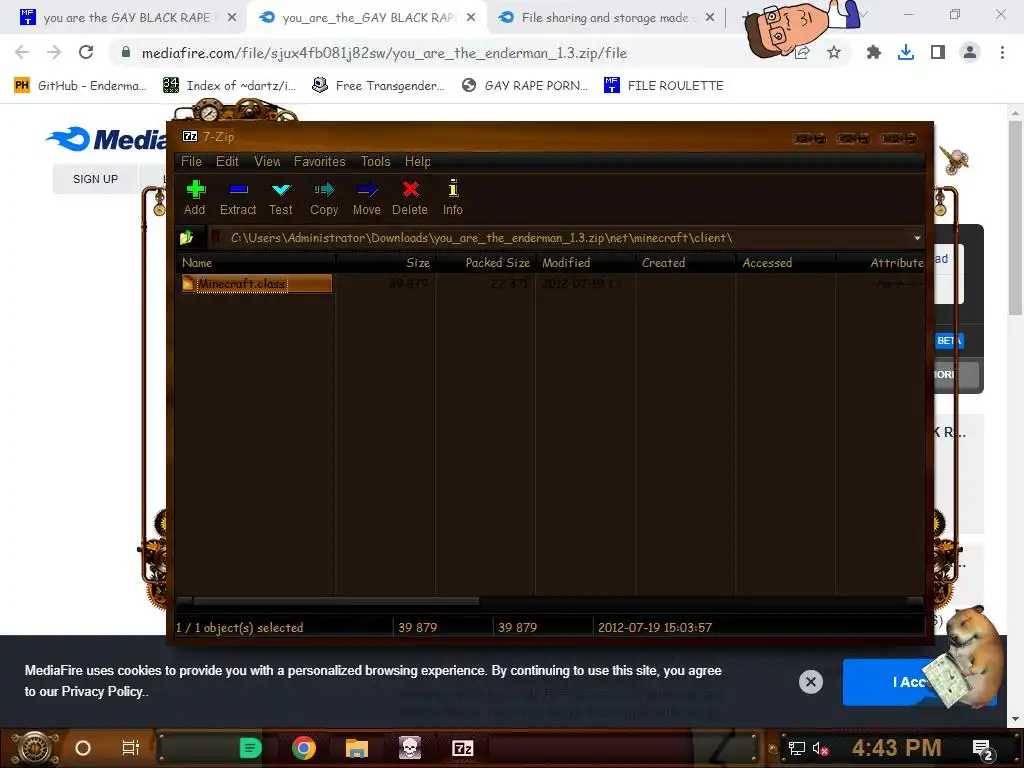Image resolution: width=1024 pixels, height=768 pixels.
Task: Go up one folder using the 7-Zip folder icon
Action: [x=187, y=238]
